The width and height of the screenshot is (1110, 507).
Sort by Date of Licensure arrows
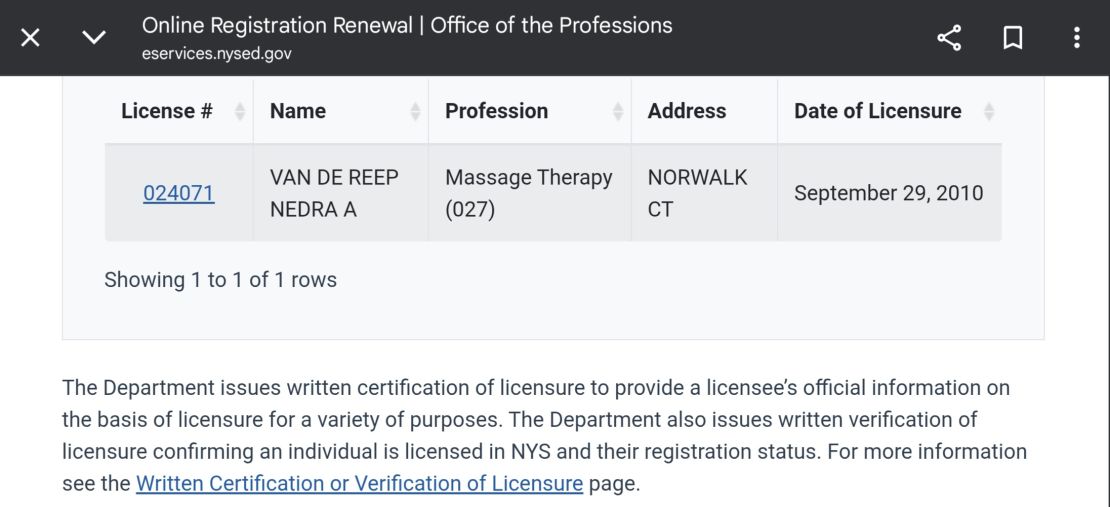point(988,112)
